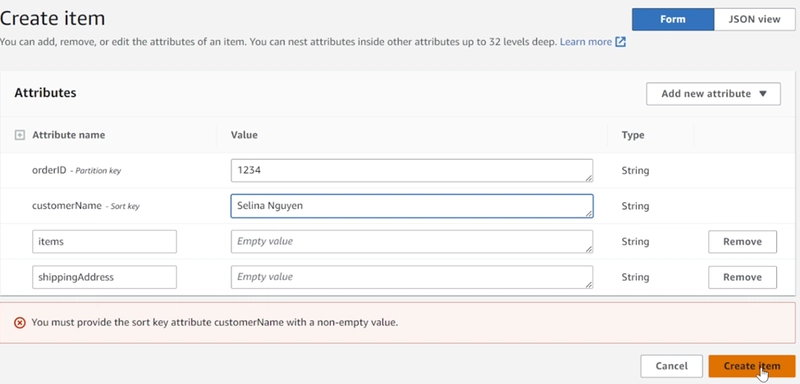Click the customerName value field Selina Nguyen
The width and height of the screenshot is (800, 384).
412,206
